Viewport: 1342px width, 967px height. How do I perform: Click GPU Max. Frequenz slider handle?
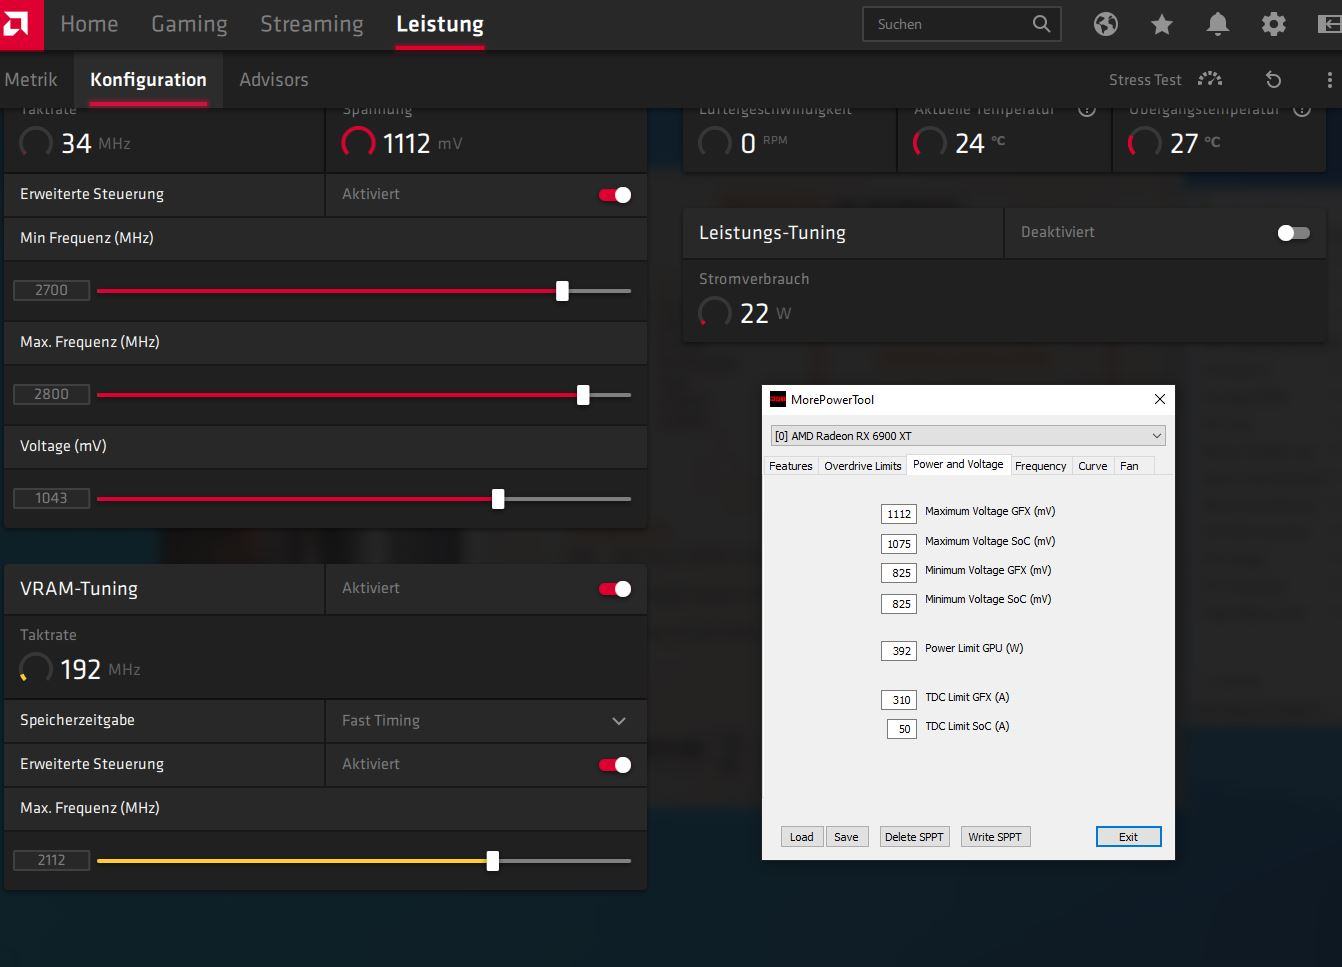(x=583, y=395)
